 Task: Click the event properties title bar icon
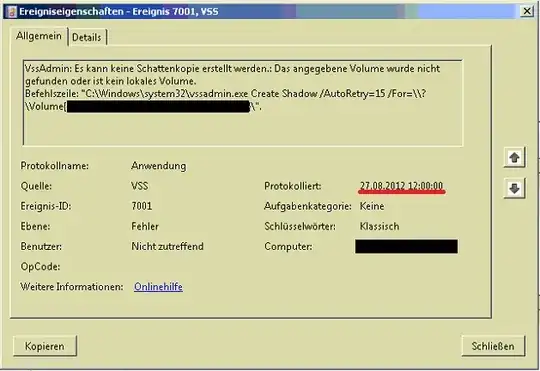pyautogui.click(x=12, y=11)
